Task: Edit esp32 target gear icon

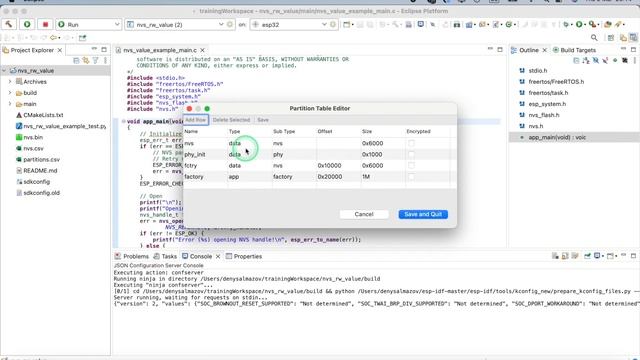Action: click(333, 24)
